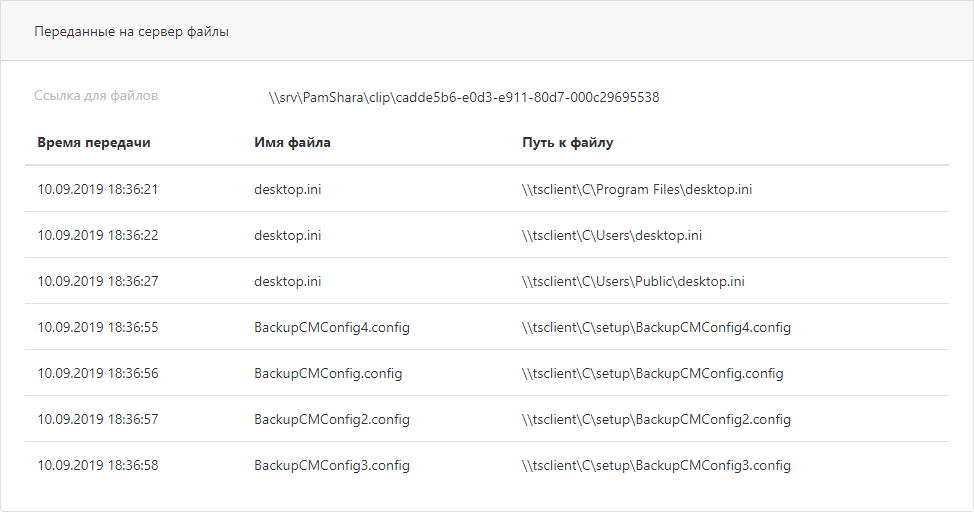Screen dimensions: 974x512
Task: Open the setup\BackupCMConfig3.config path
Action: [657, 465]
